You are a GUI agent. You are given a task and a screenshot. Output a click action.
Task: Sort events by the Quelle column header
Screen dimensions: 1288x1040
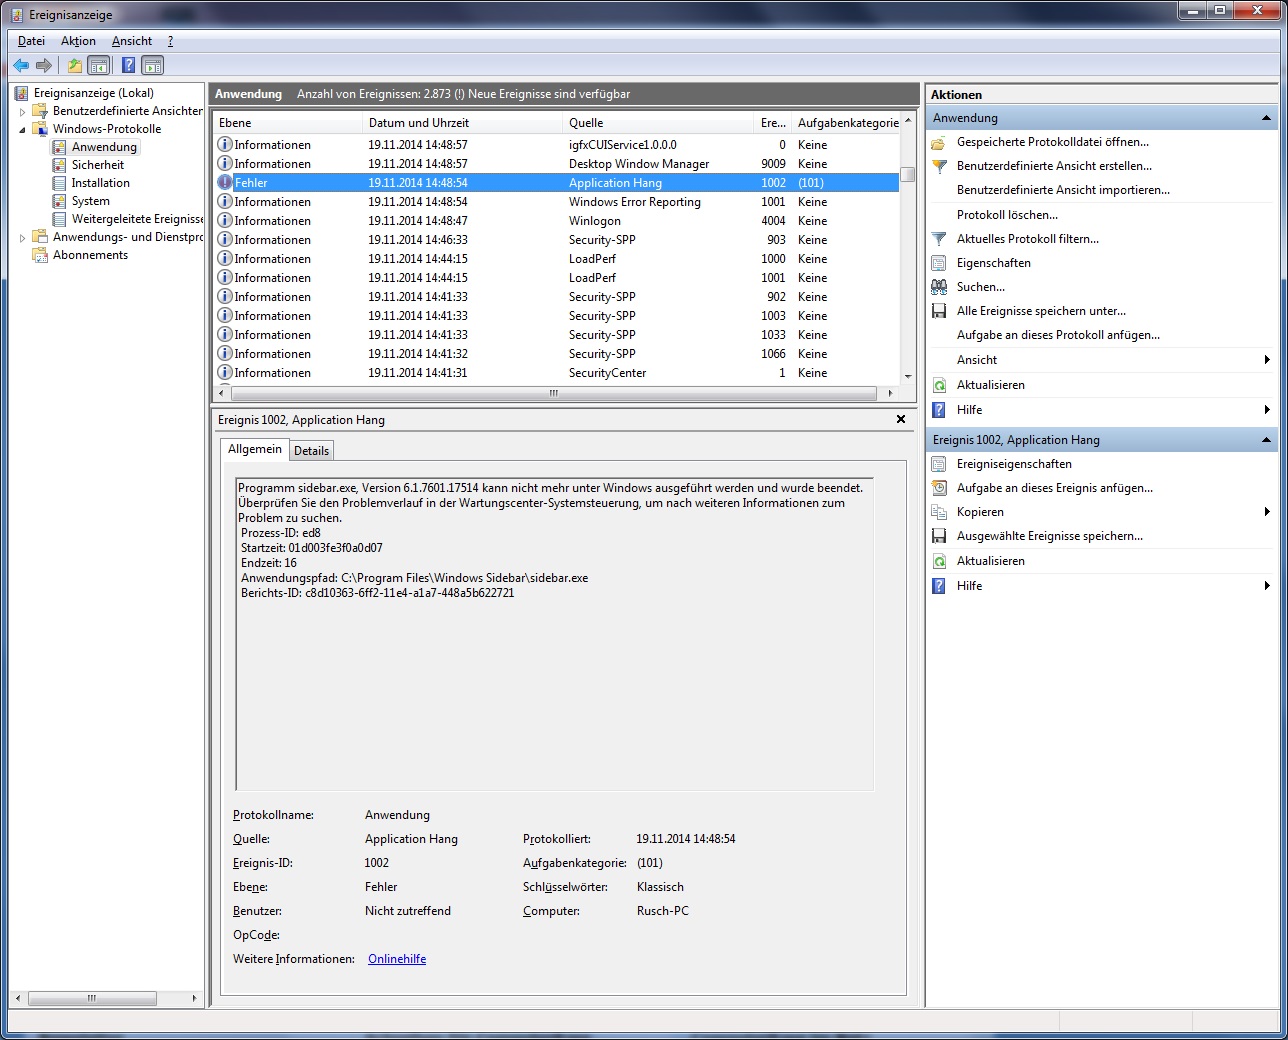(x=658, y=123)
